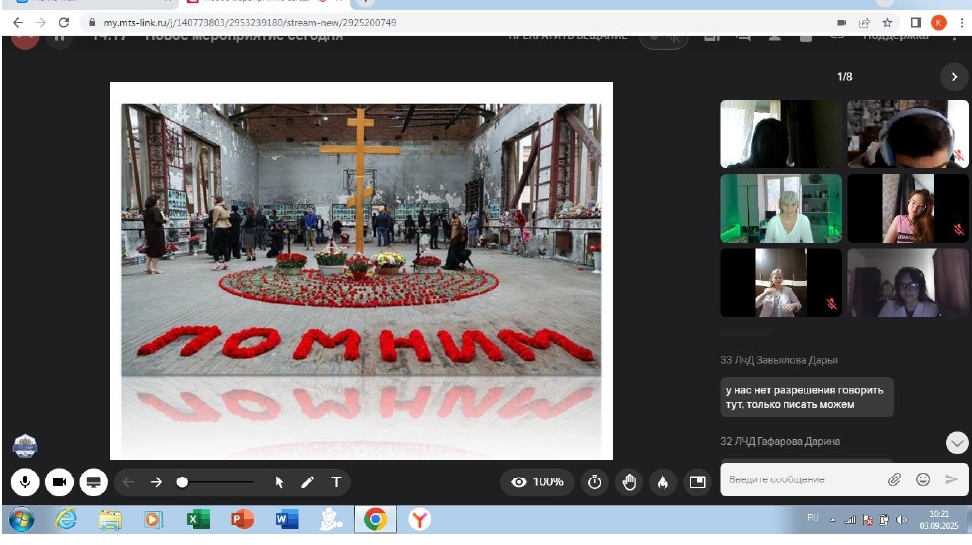The height and width of the screenshot is (545, 972).
Task: Open the Chrome profile avatar K
Action: (x=939, y=23)
